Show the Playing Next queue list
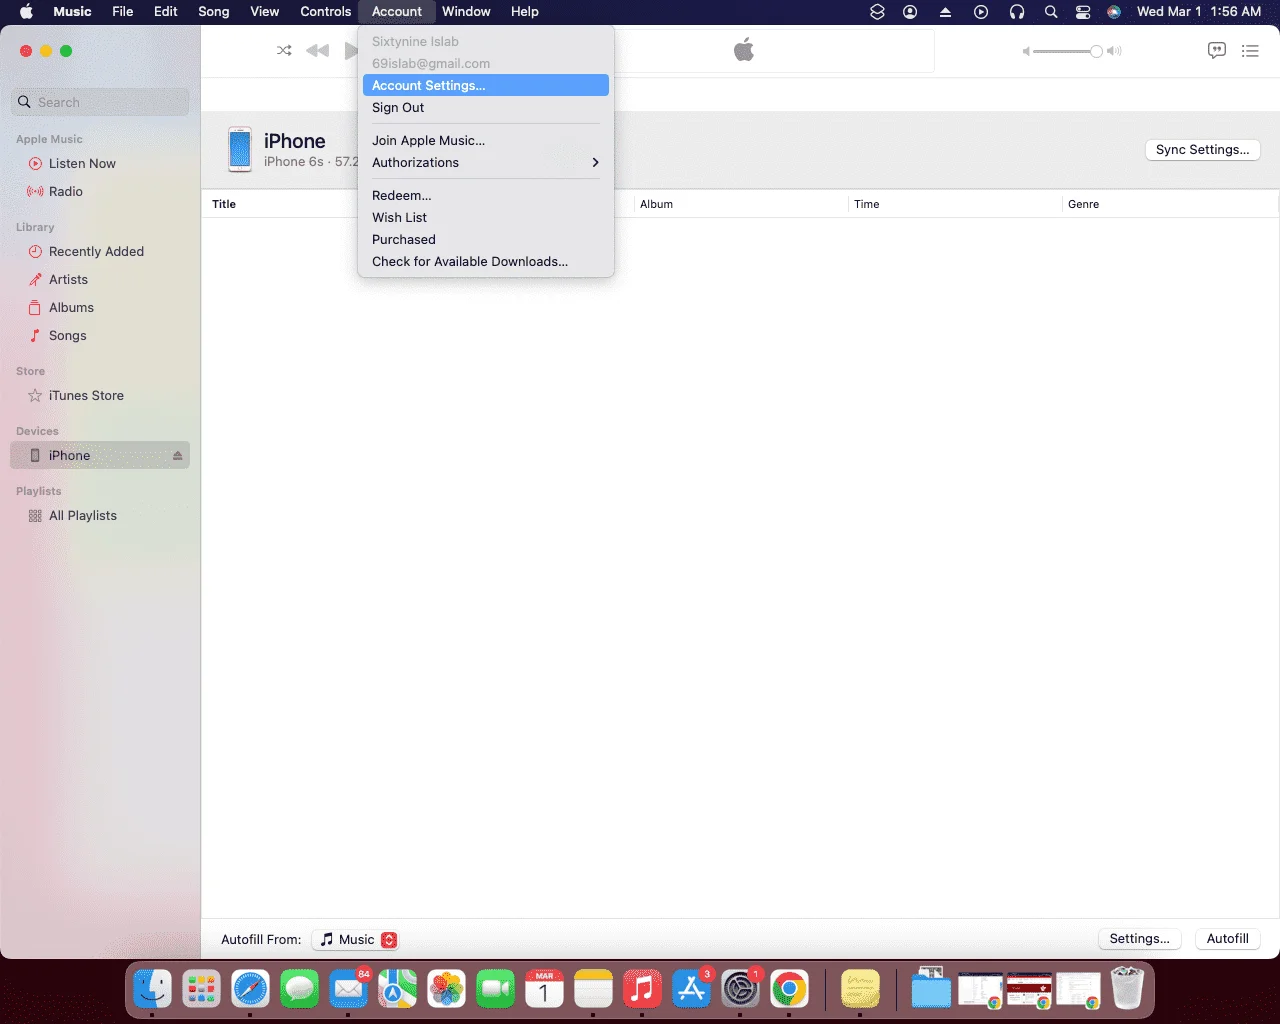The image size is (1280, 1024). (1250, 51)
